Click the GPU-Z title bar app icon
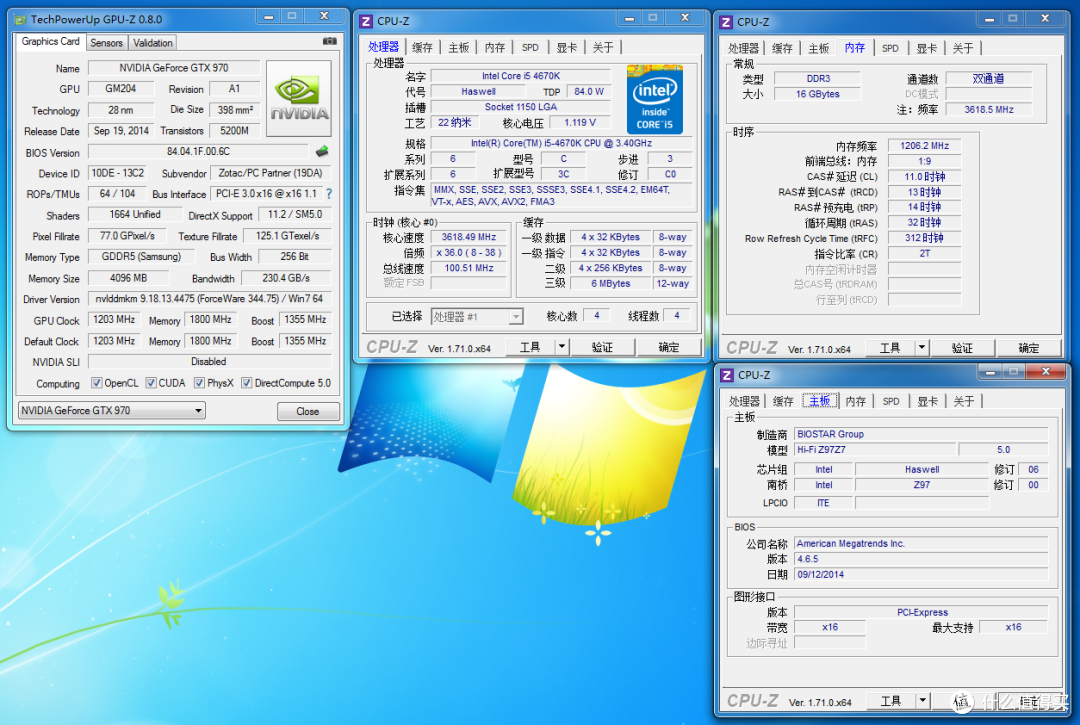Viewport: 1080px width, 725px height. 21,19
